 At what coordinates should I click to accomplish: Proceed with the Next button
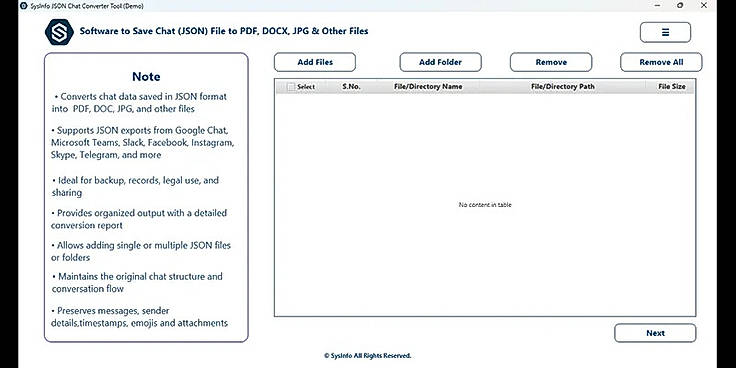[x=655, y=333]
